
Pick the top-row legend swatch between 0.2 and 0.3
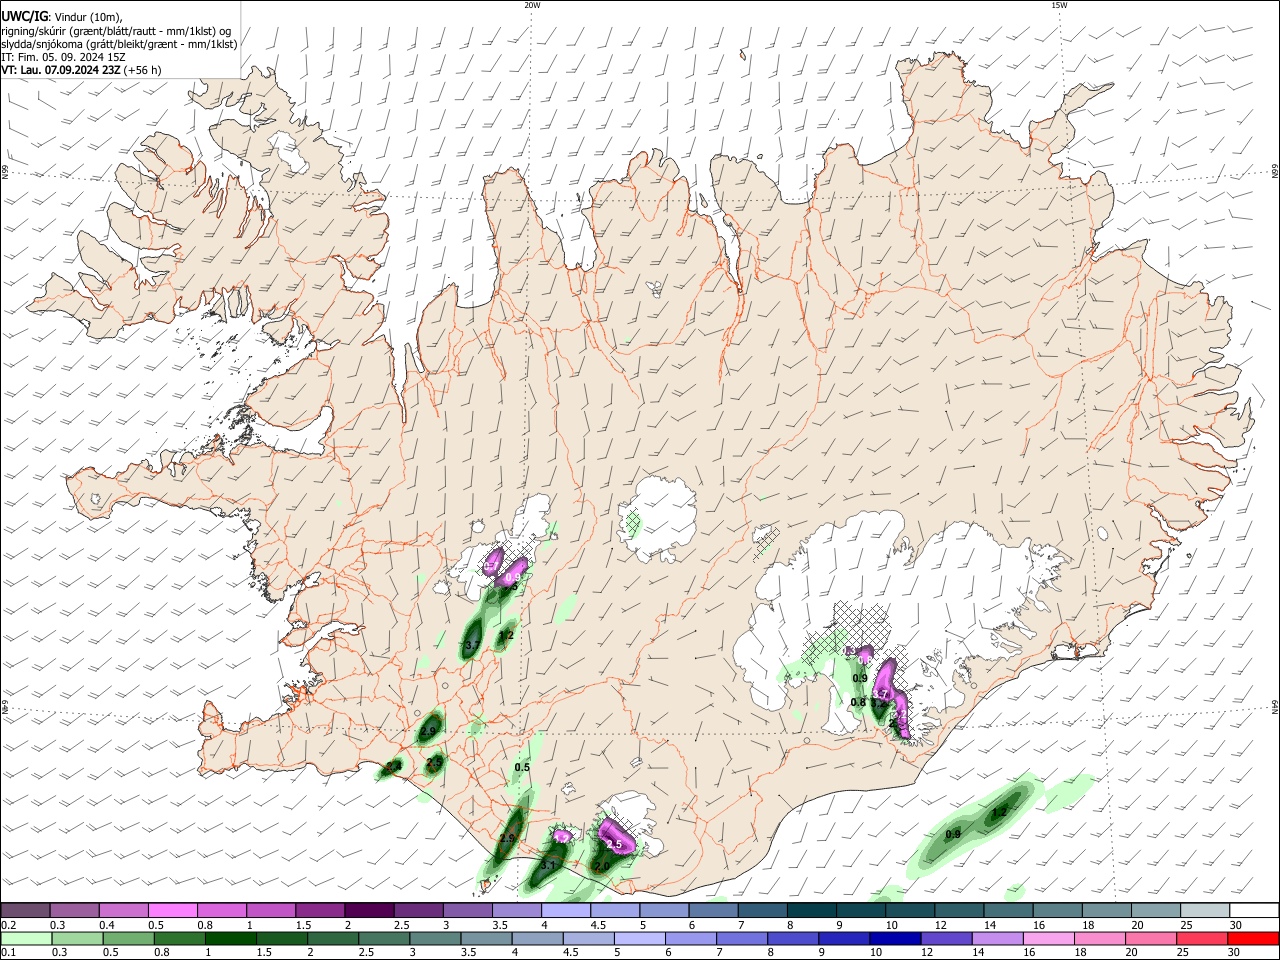coord(25,910)
